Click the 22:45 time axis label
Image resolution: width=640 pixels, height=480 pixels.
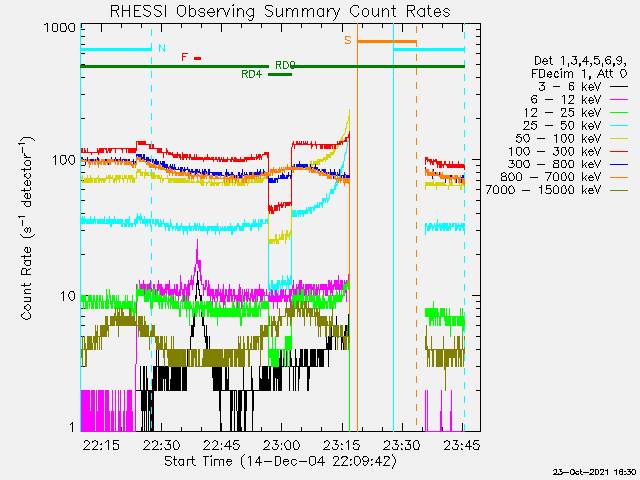222,445
